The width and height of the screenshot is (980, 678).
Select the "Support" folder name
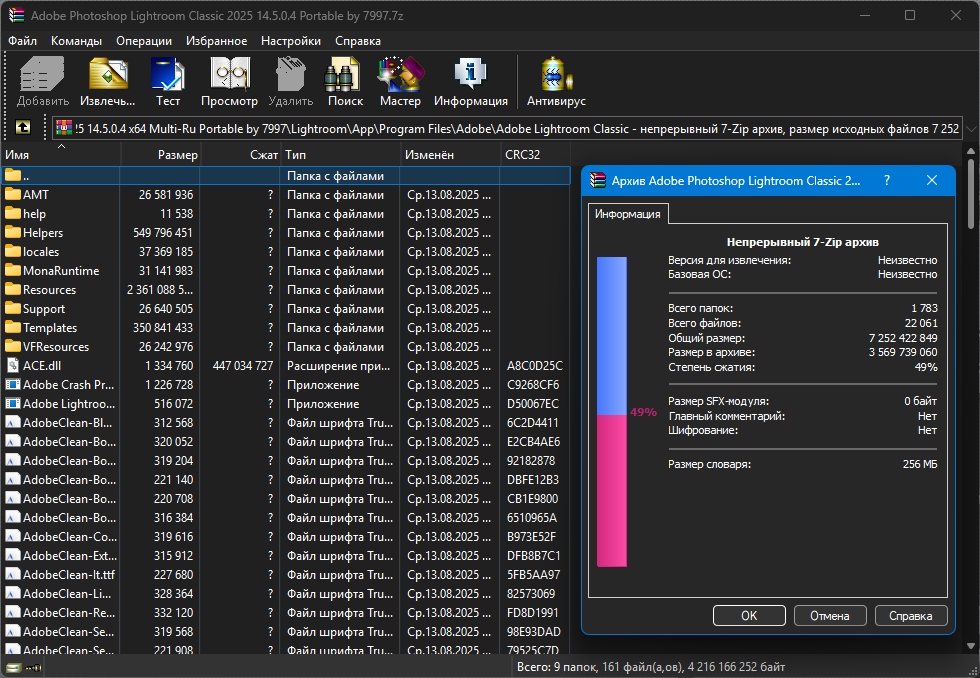tap(44, 309)
